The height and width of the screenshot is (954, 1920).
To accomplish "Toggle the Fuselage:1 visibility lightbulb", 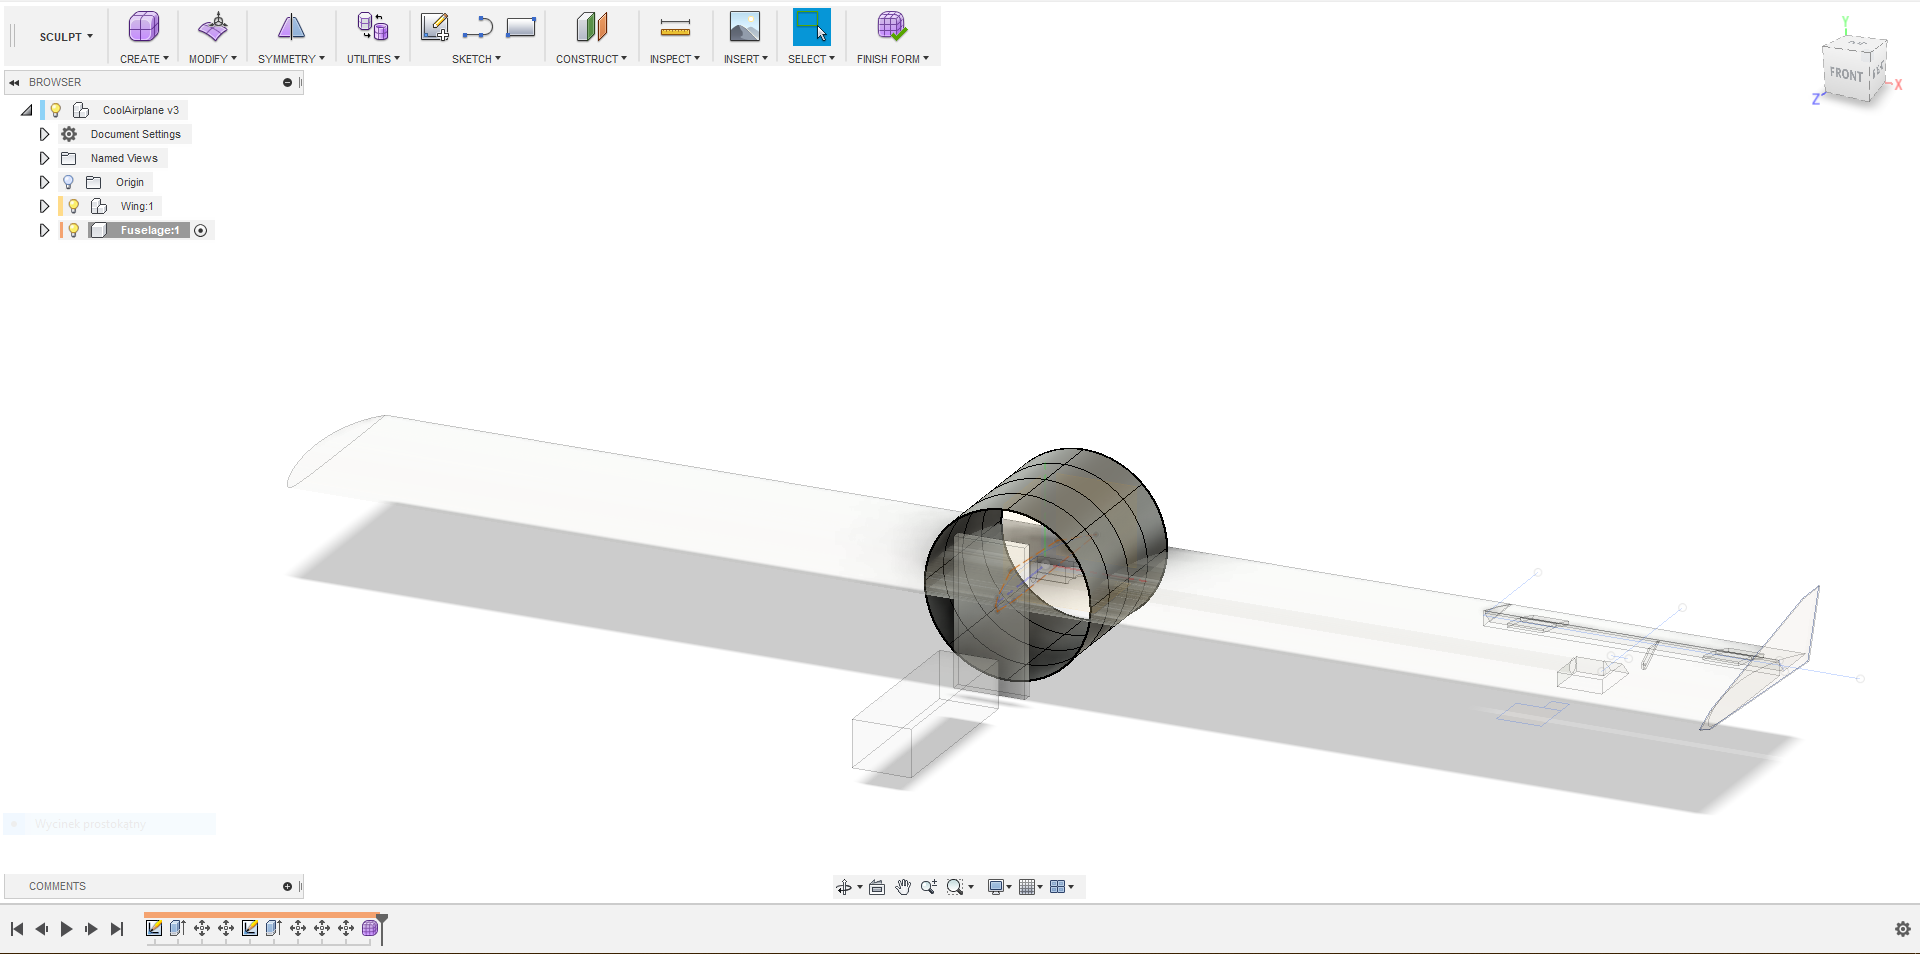I will click(x=73, y=230).
